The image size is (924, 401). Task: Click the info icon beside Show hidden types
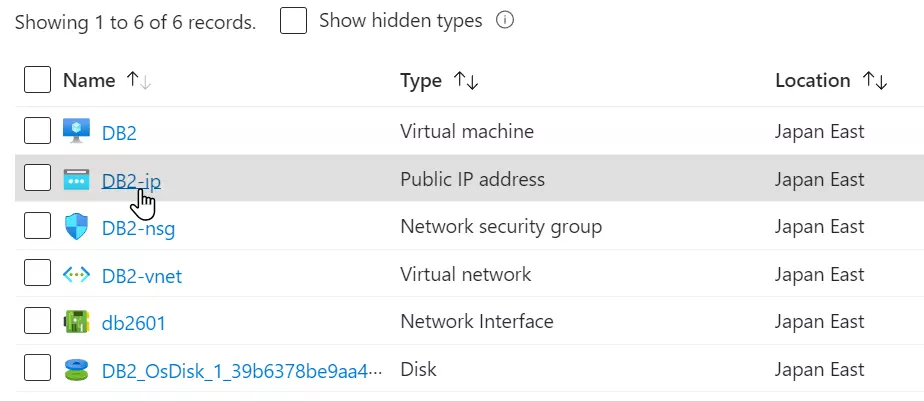click(505, 21)
